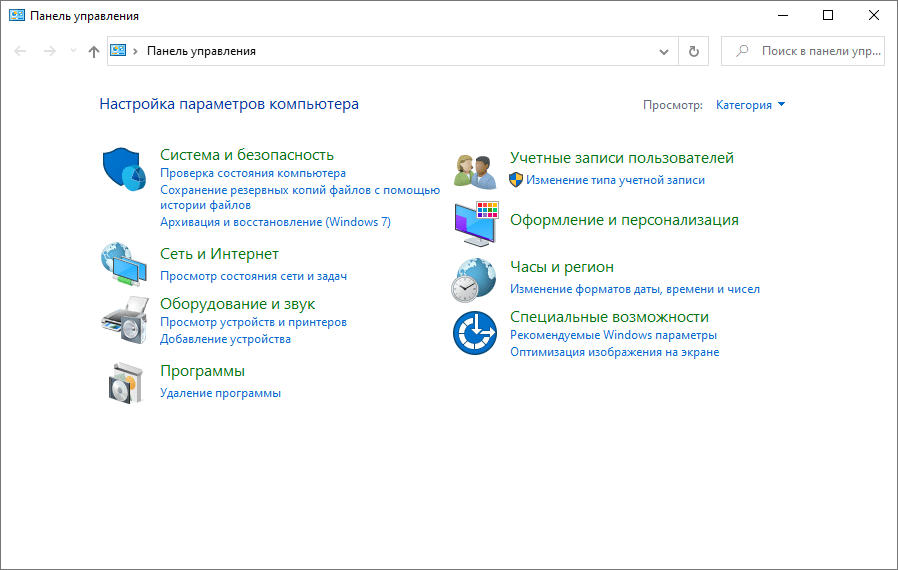Open the Категория view dropdown
This screenshot has height=570, width=898.
[x=750, y=105]
